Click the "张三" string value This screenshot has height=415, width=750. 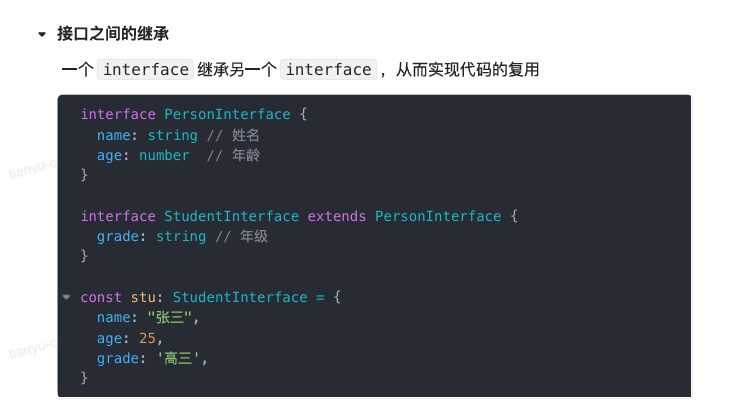172,317
